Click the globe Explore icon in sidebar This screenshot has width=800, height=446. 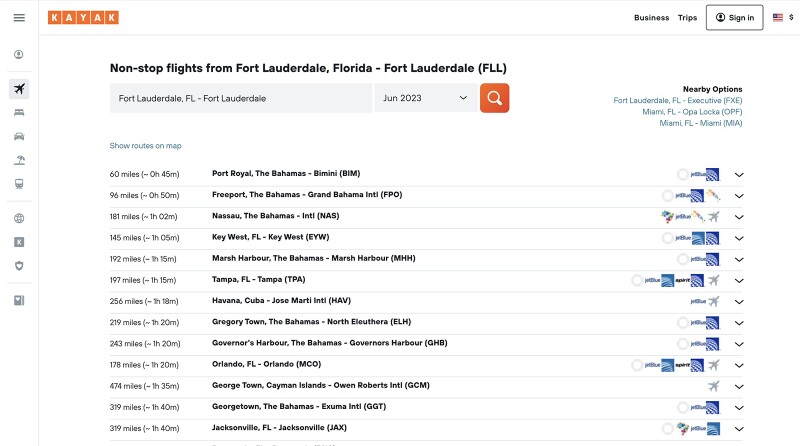tap(19, 218)
